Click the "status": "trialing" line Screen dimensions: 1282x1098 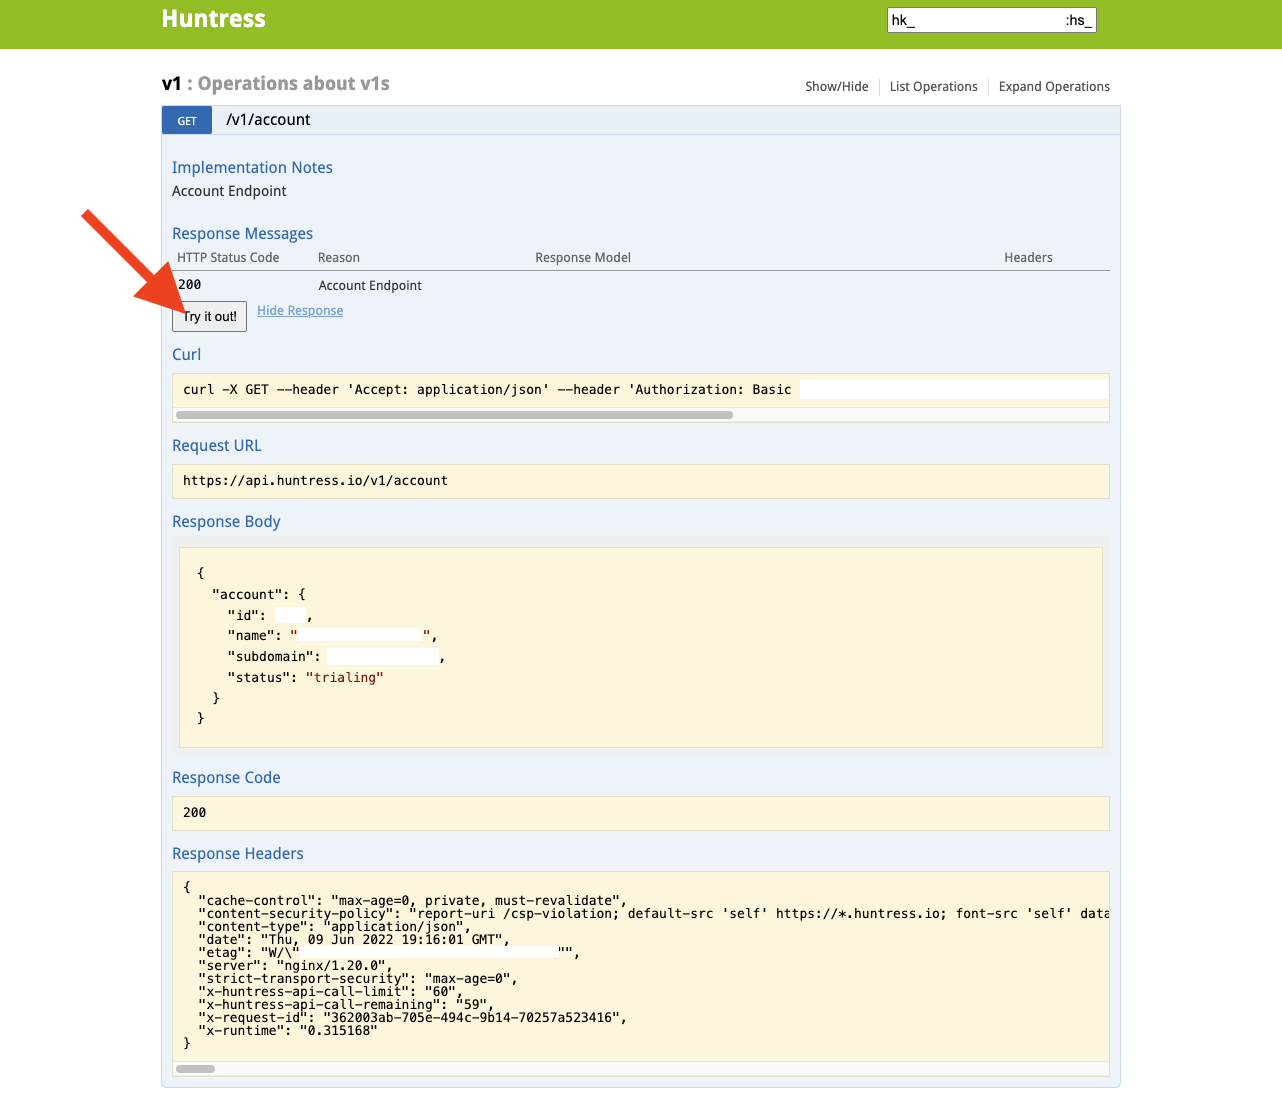[306, 678]
